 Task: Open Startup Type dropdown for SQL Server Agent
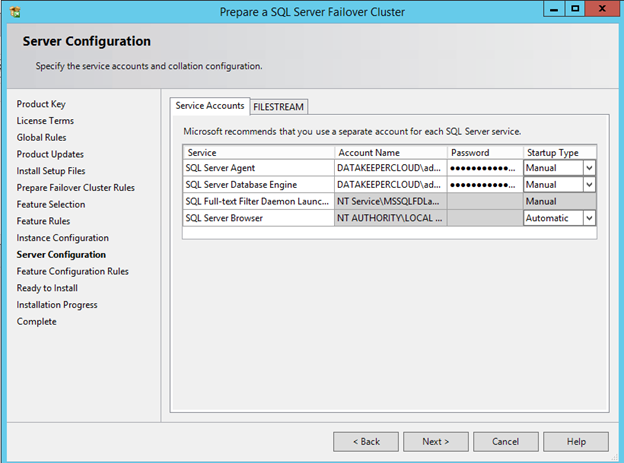coord(589,168)
